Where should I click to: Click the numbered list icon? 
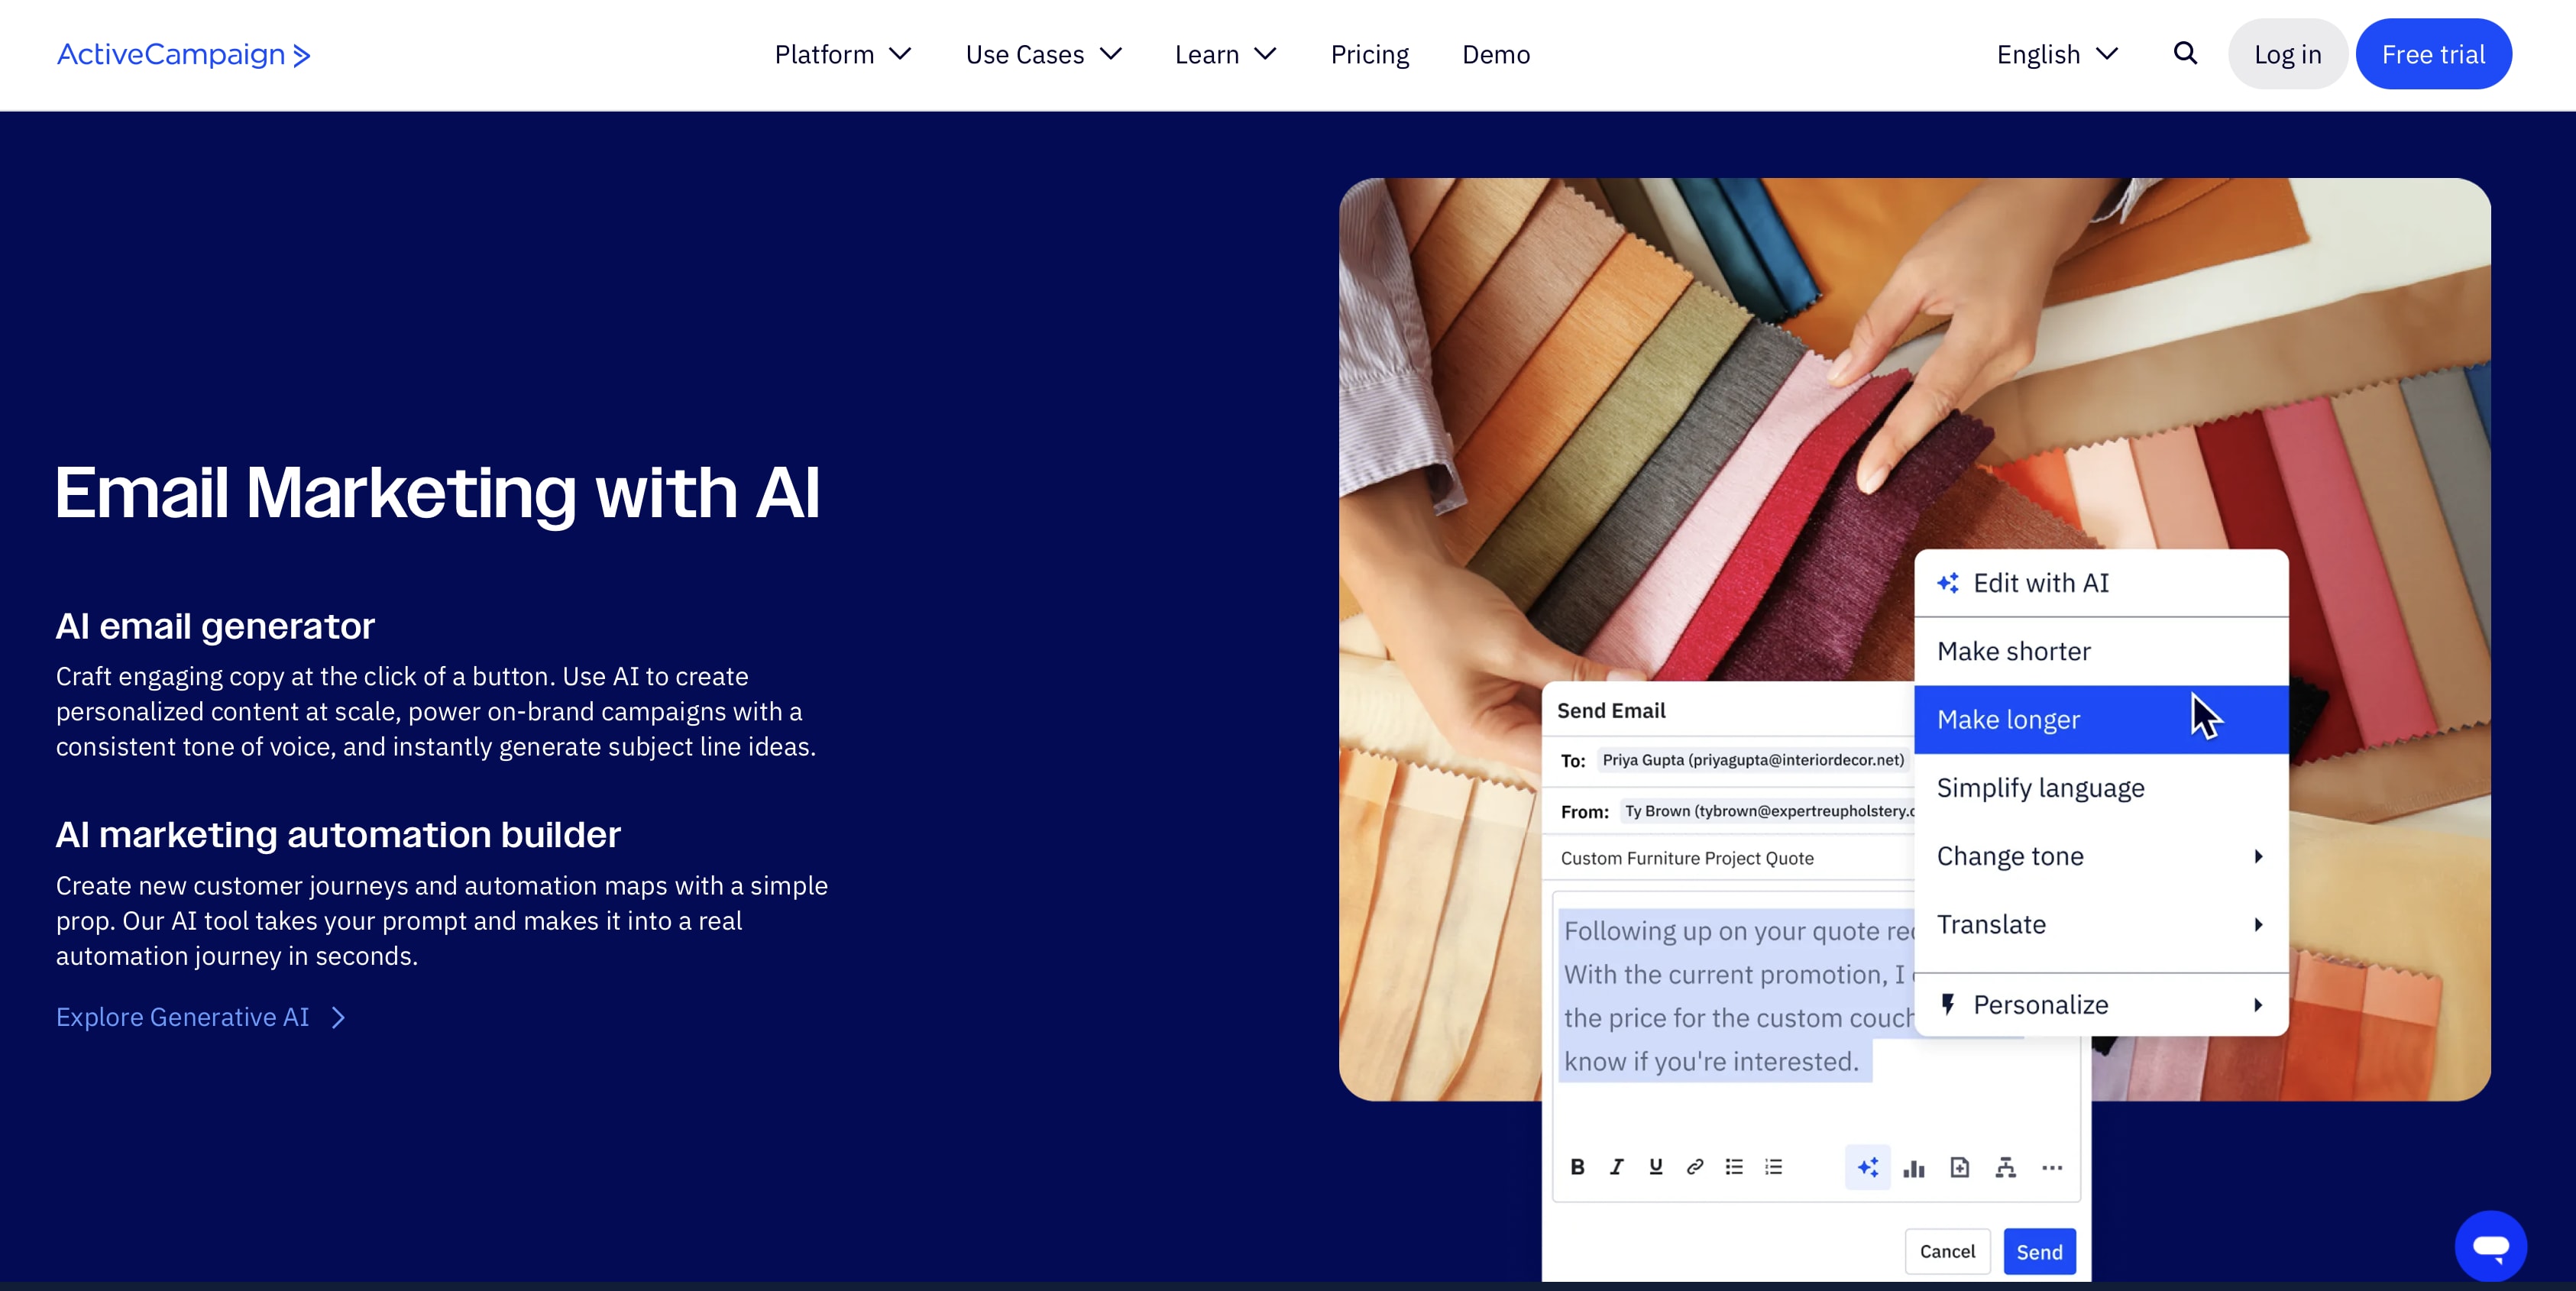coord(1773,1167)
